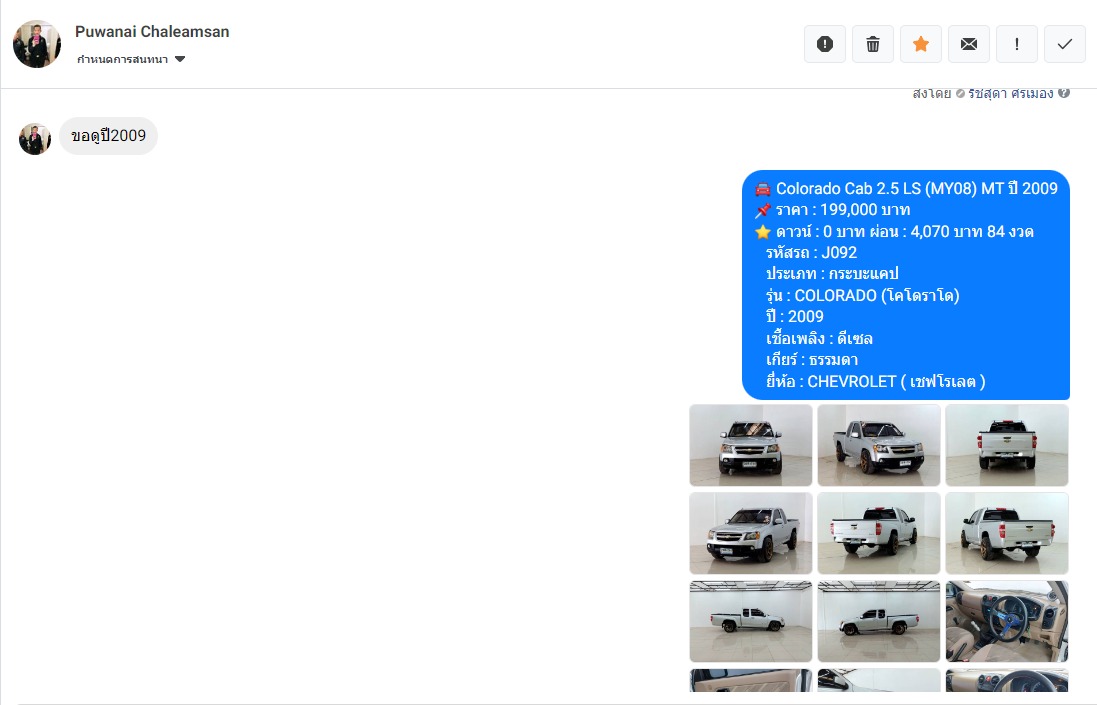The width and height of the screenshot is (1097, 705).
Task: Click the help question mark beside the sender name
Action: (1063, 93)
